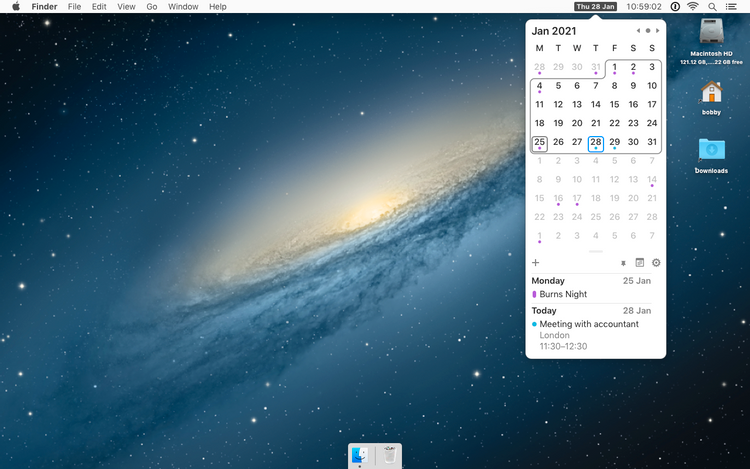This screenshot has width=750, height=469.
Task: Select January 25 in the calendar
Action: (540, 143)
